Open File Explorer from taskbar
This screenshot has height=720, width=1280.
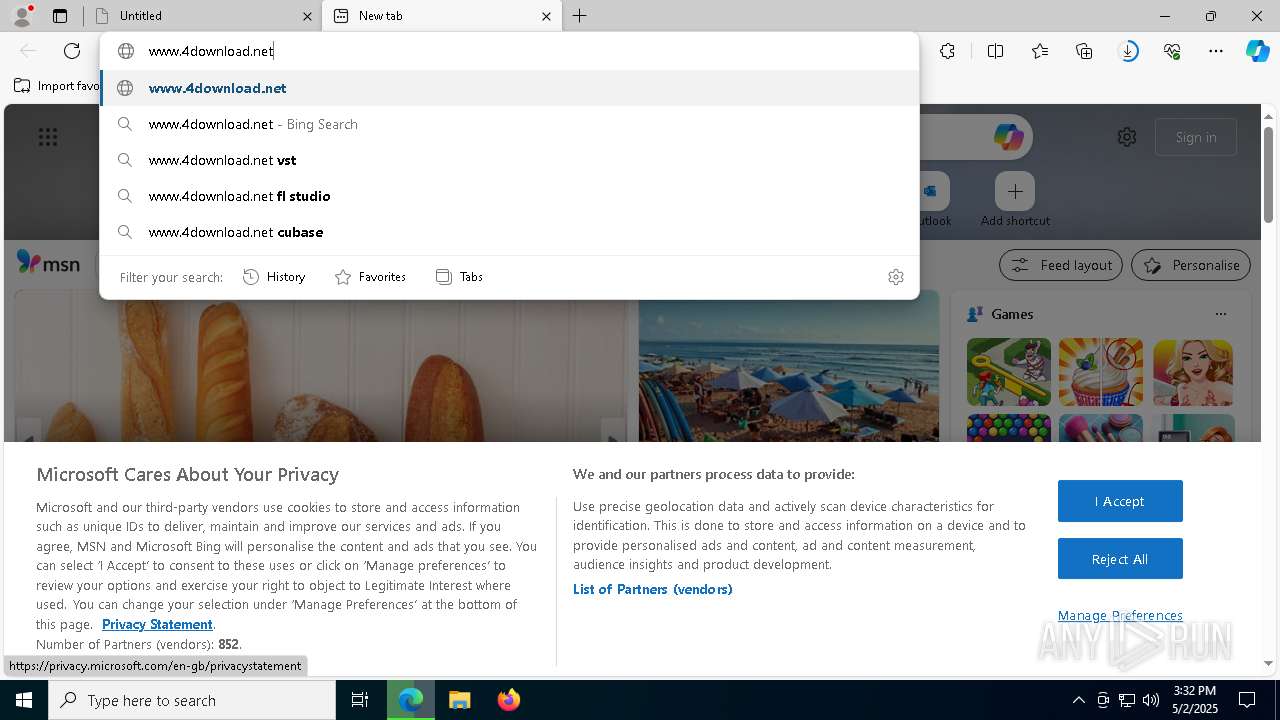pyautogui.click(x=459, y=700)
